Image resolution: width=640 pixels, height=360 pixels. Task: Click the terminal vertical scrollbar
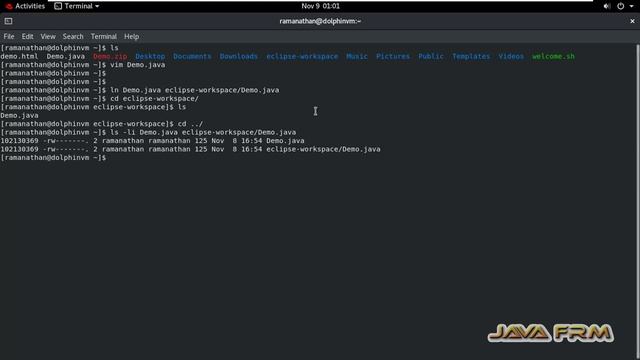pyautogui.click(x=638, y=200)
